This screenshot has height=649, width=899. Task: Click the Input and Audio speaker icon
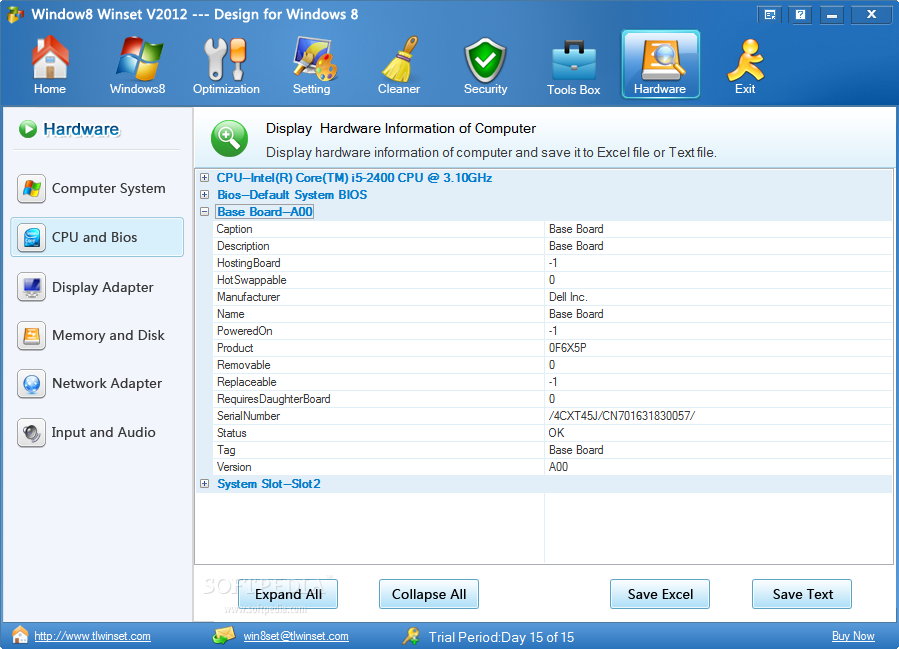point(31,432)
